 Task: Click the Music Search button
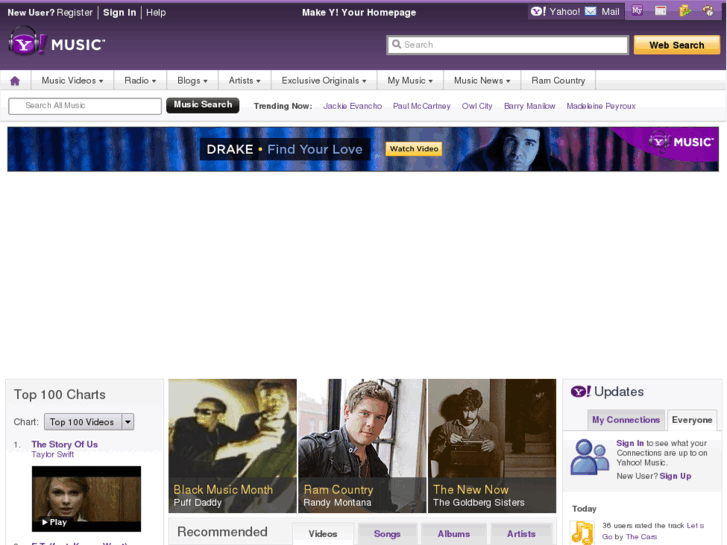pyautogui.click(x=203, y=105)
